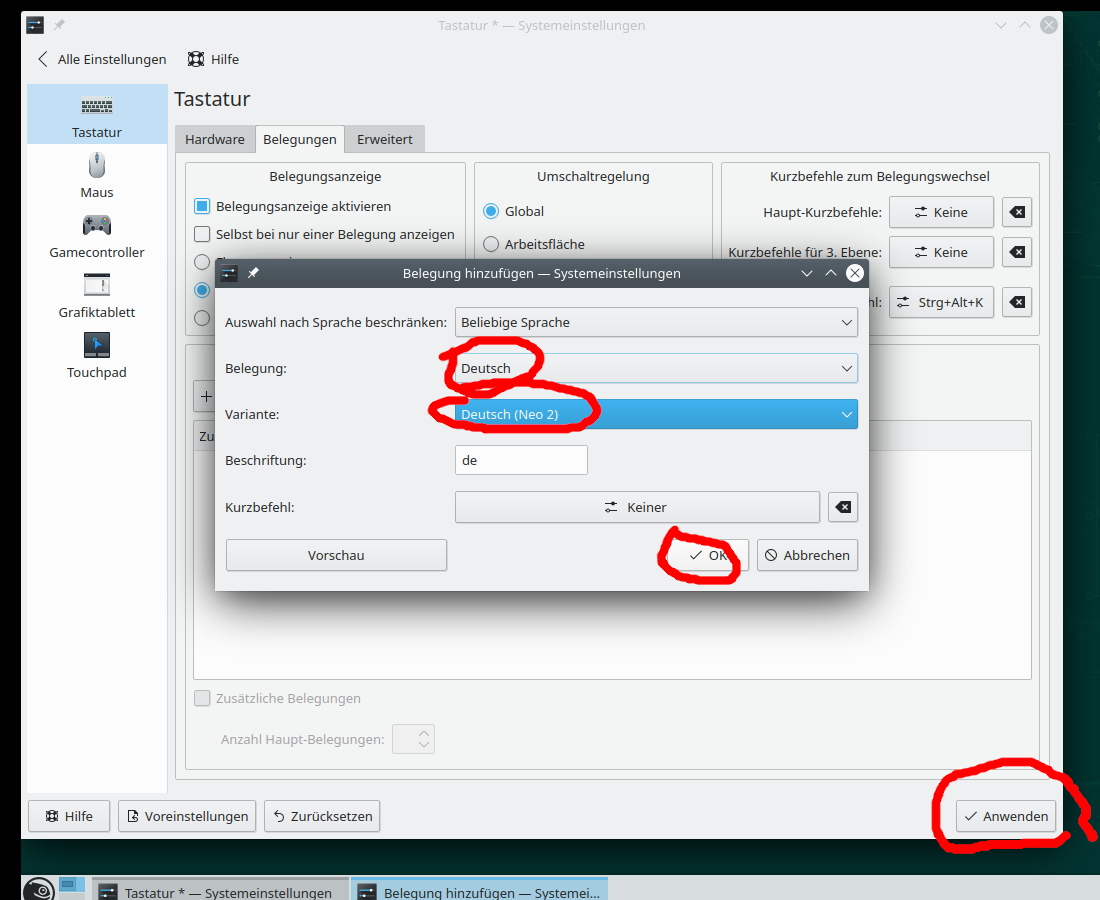The height and width of the screenshot is (900, 1100).
Task: Click the Zurücksetzen button
Action: 322,817
